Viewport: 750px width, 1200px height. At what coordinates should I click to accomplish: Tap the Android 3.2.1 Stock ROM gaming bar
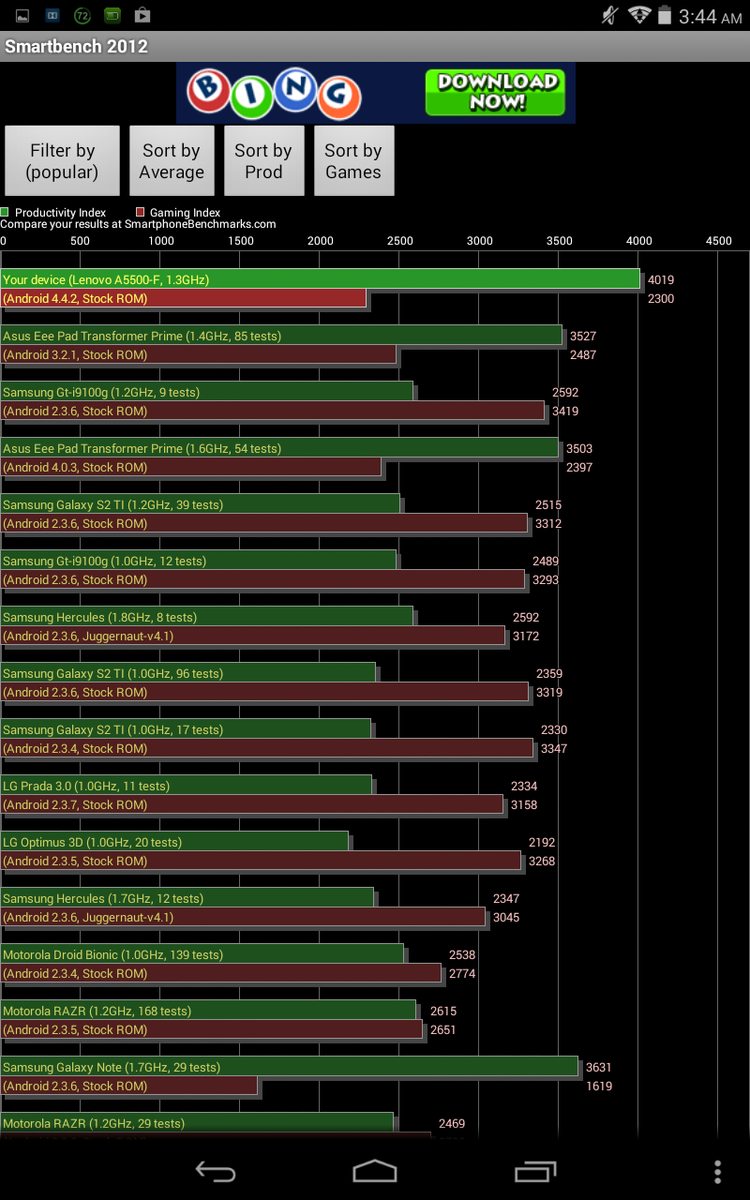[198, 354]
